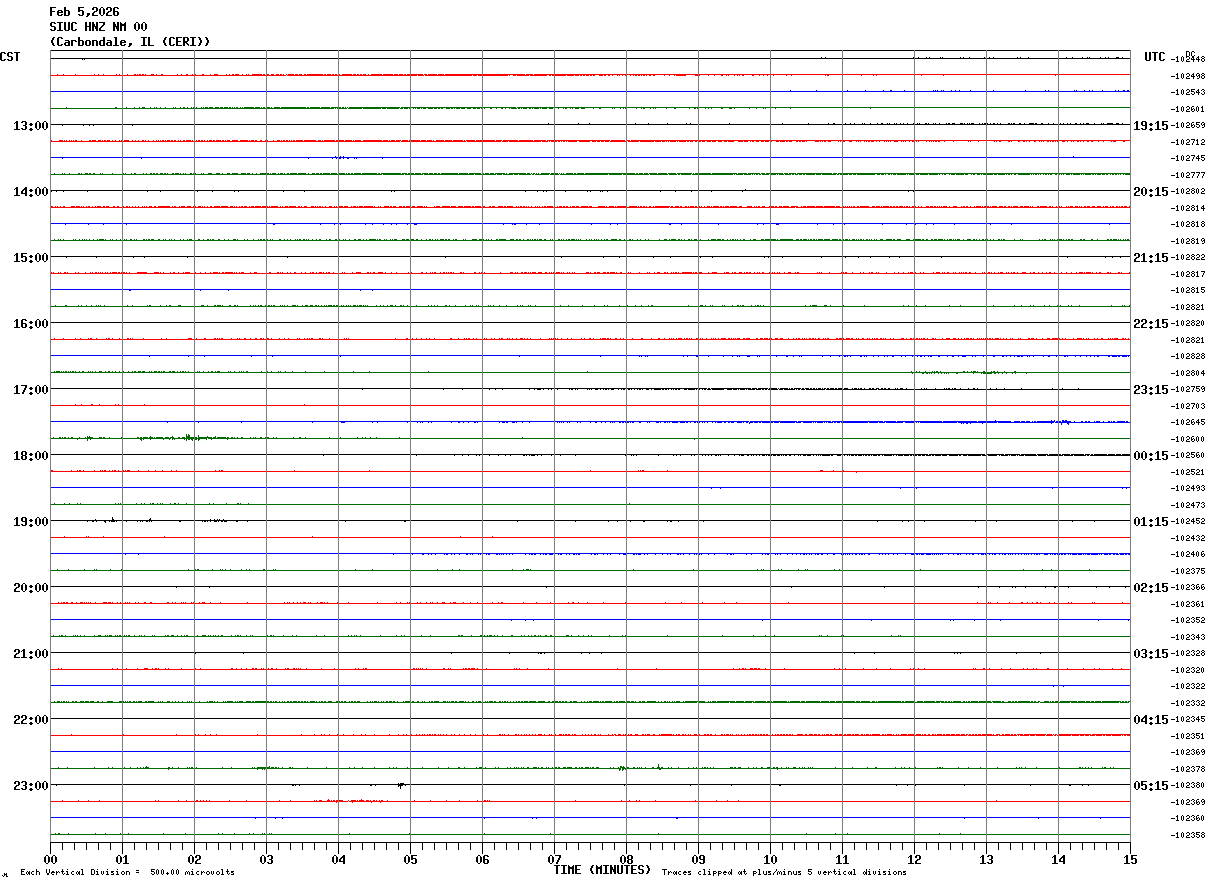1210x886 pixels.
Task: Select the 05:15 UTC time label
Action: (x=1150, y=785)
